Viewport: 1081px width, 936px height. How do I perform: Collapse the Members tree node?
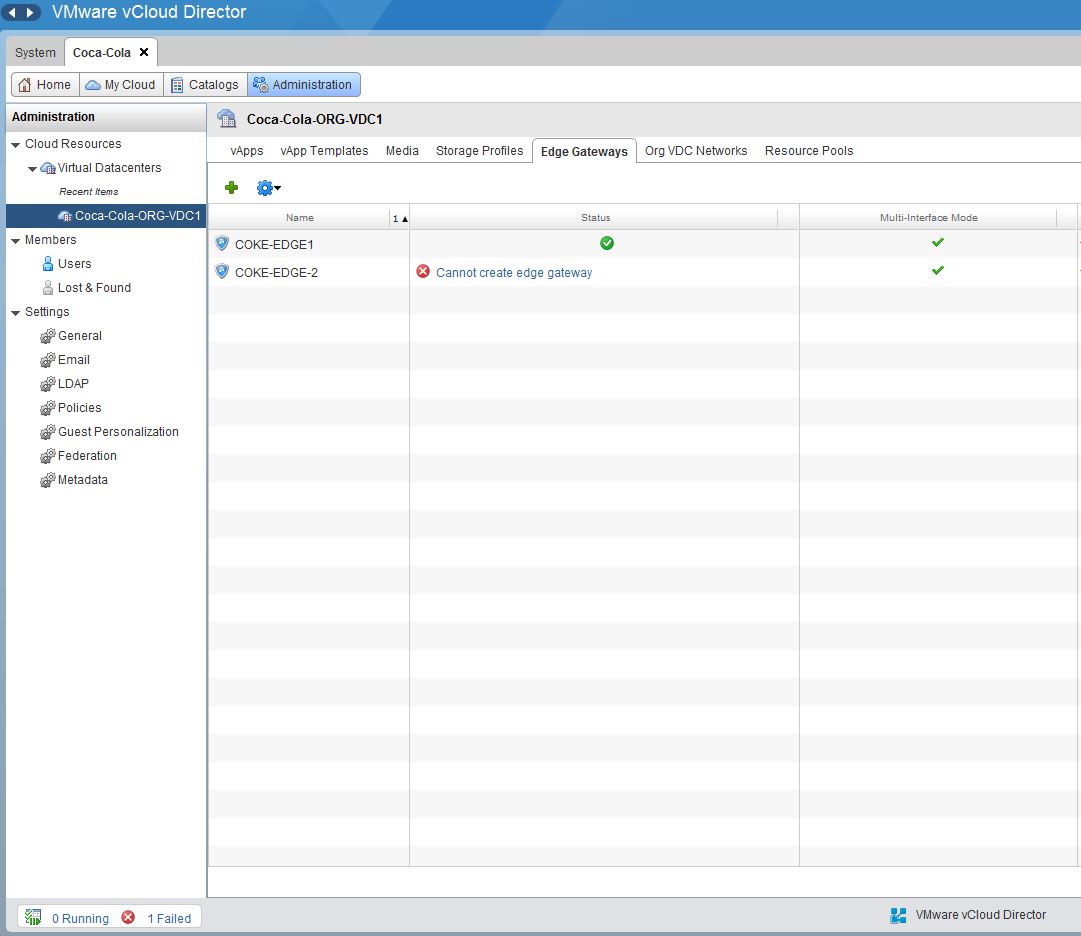(x=15, y=241)
